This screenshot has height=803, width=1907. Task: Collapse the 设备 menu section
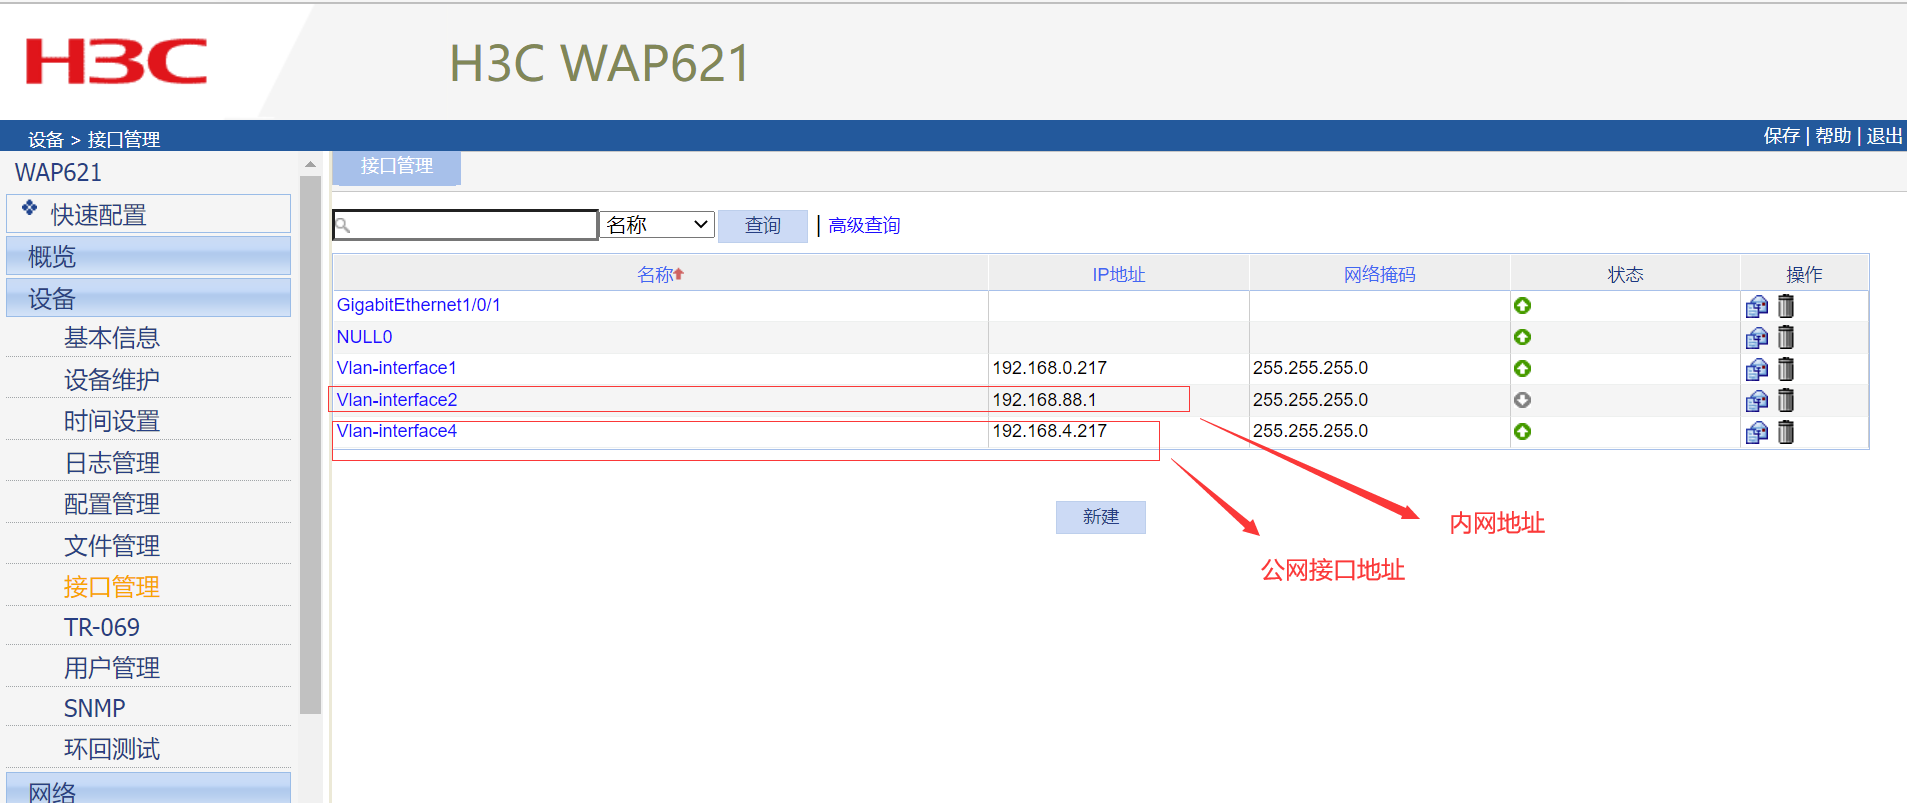(148, 298)
